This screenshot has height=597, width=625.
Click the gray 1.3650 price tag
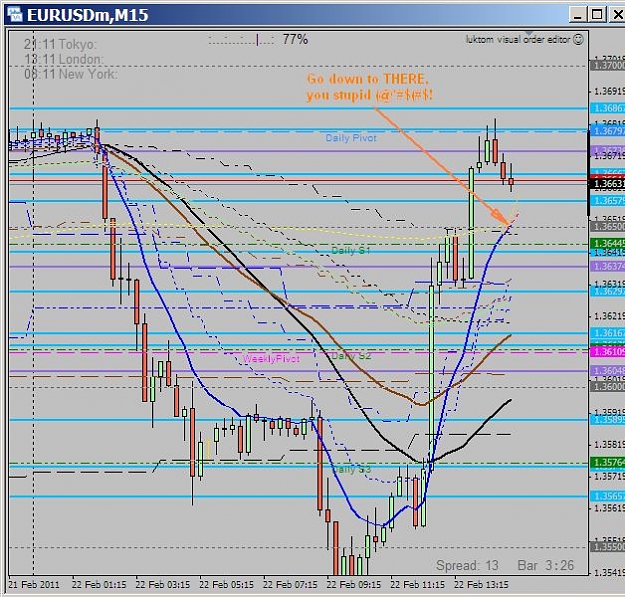click(607, 227)
